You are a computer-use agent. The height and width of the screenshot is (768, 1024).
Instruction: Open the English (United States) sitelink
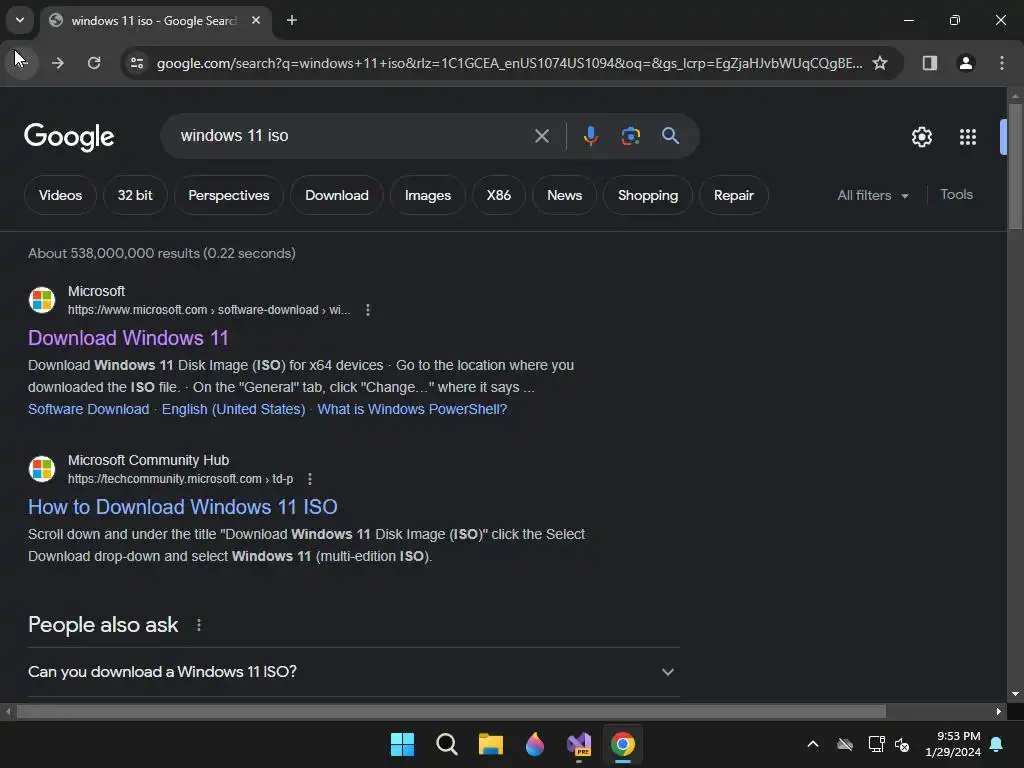pos(233,409)
